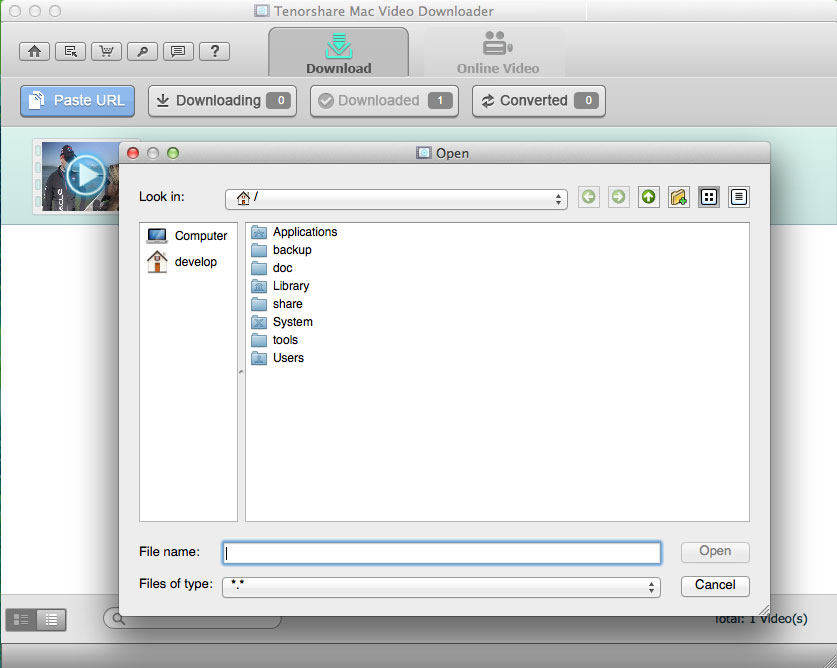Screen dimensions: 837x668
Task: Switch Open dialog to list view
Action: pyautogui.click(x=708, y=197)
